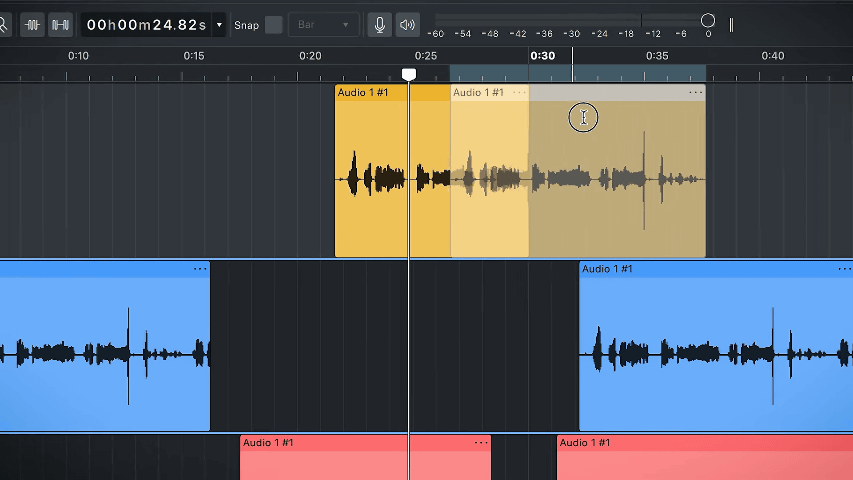
Task: Open the time format dropdown arrow
Action: (x=219, y=25)
